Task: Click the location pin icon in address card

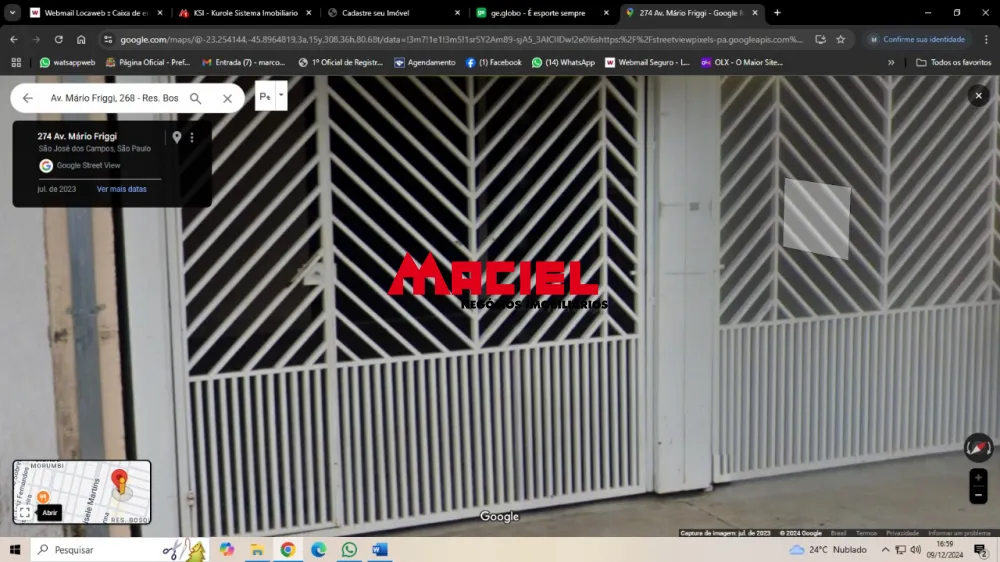Action: (177, 137)
